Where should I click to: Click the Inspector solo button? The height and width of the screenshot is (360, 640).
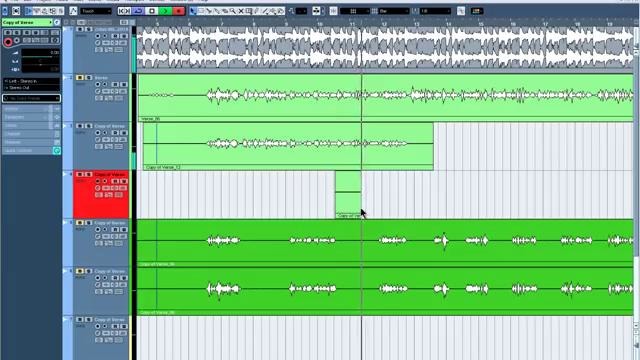[17, 33]
